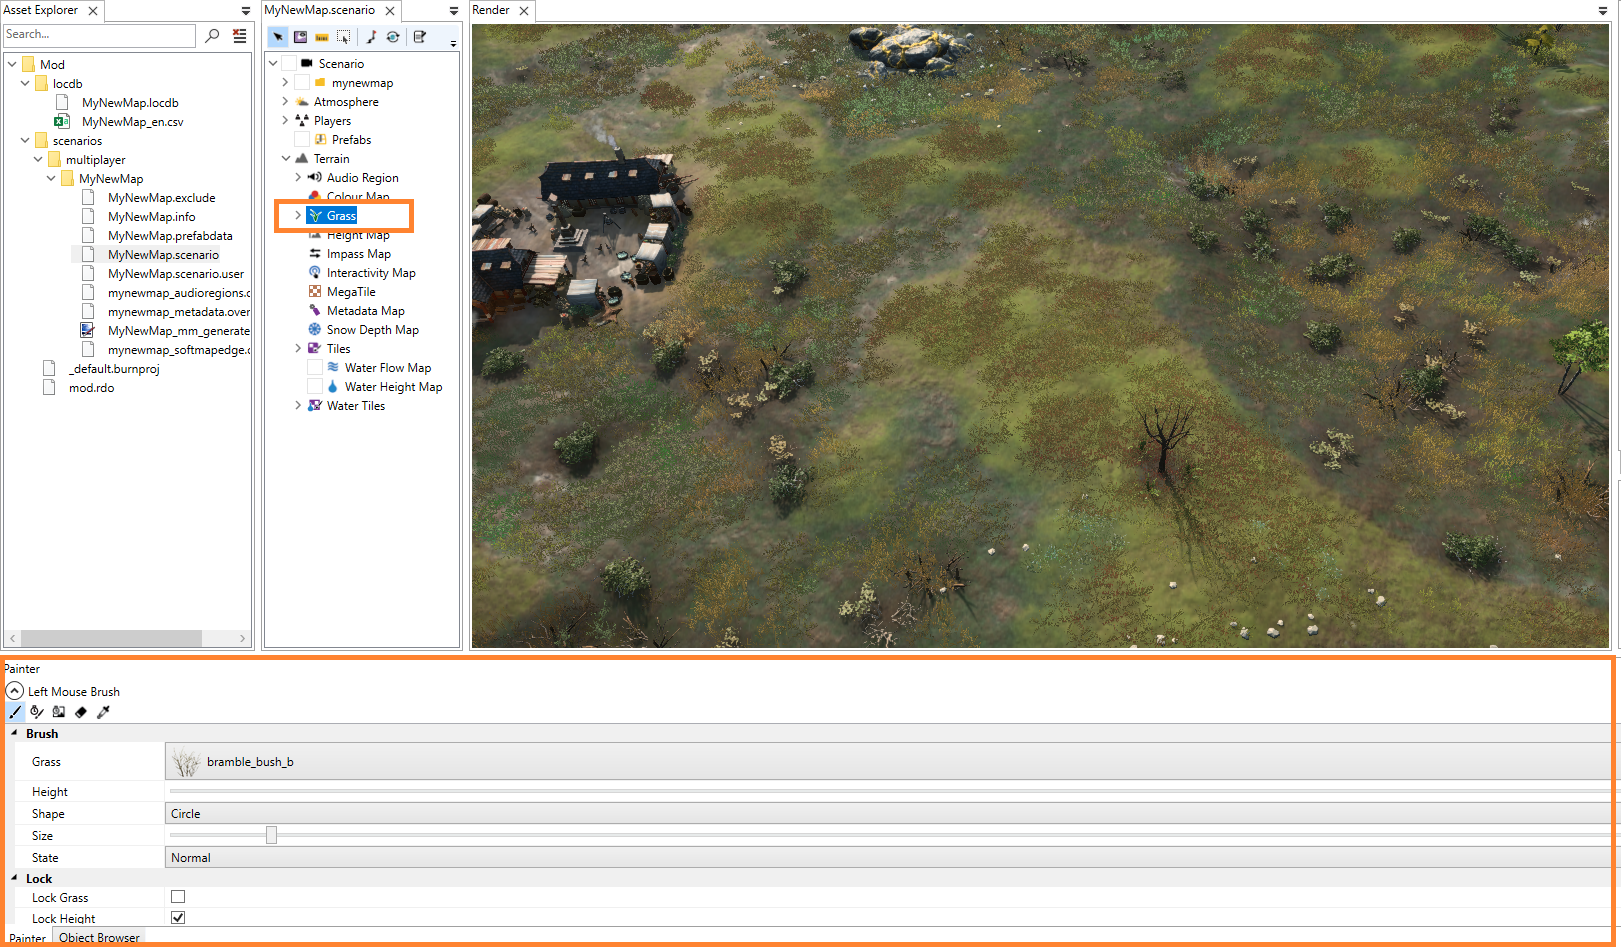Screen dimensions: 1621x947
Task: Click the list view options icon beside search
Action: tap(240, 35)
